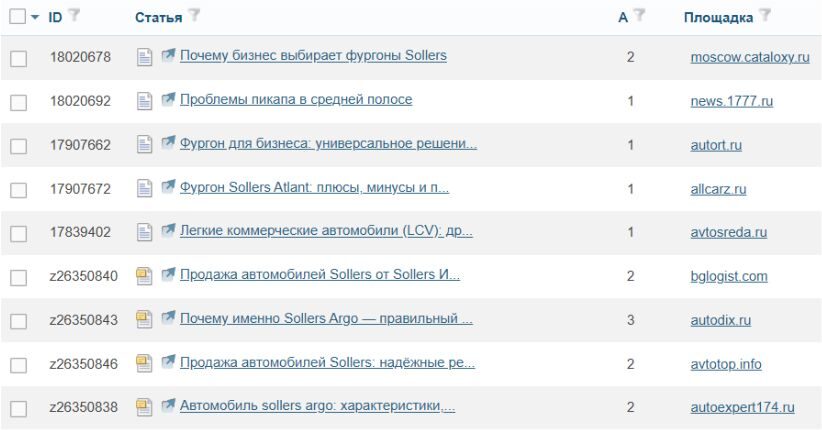The height and width of the screenshot is (430, 822).
Task: Click document icon in row 18020678
Action: coord(144,57)
